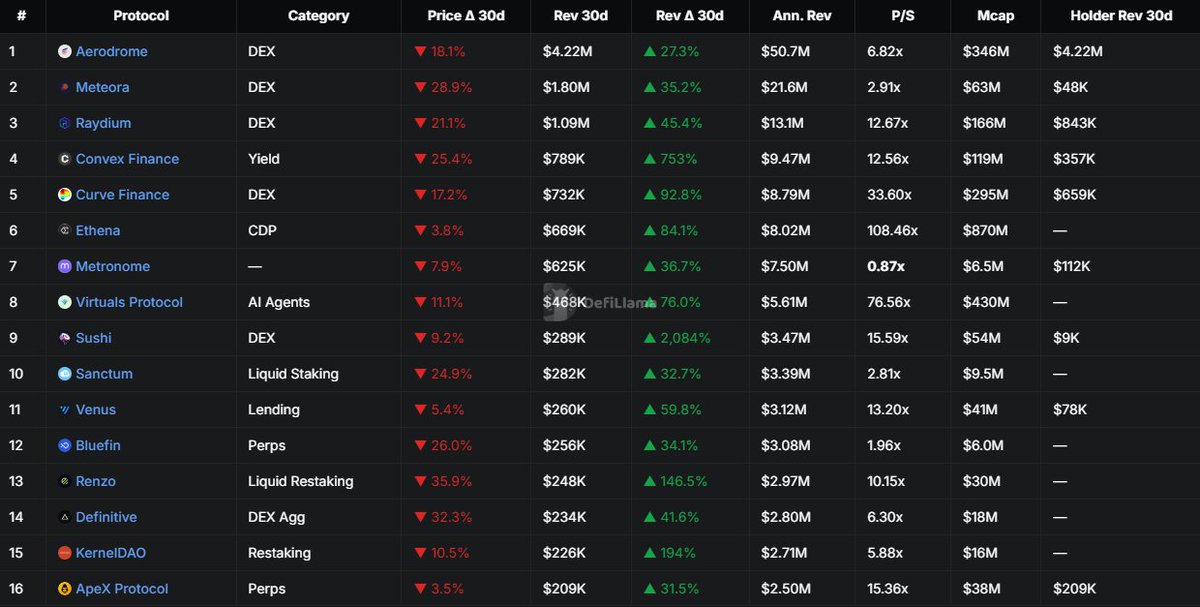
Task: Click the Category column header
Action: 318,16
